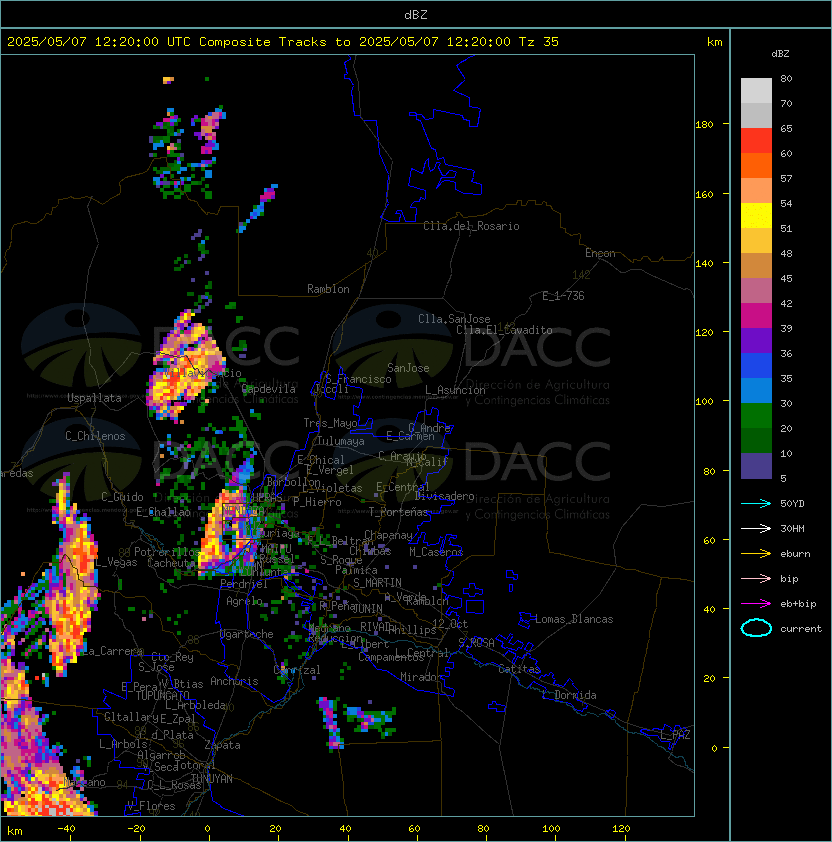Click the magenta eb+bip arrow symbol
This screenshot has height=842, width=832.
pyautogui.click(x=756, y=604)
